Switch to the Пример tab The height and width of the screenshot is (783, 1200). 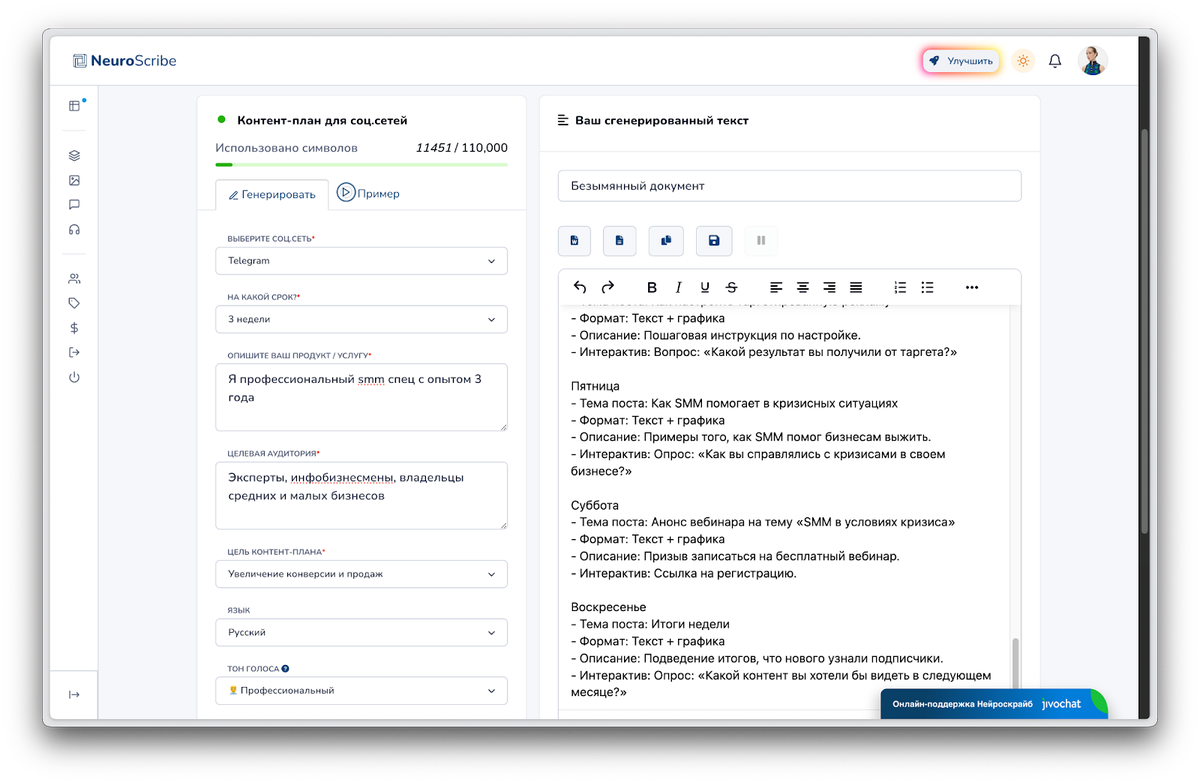(x=368, y=193)
